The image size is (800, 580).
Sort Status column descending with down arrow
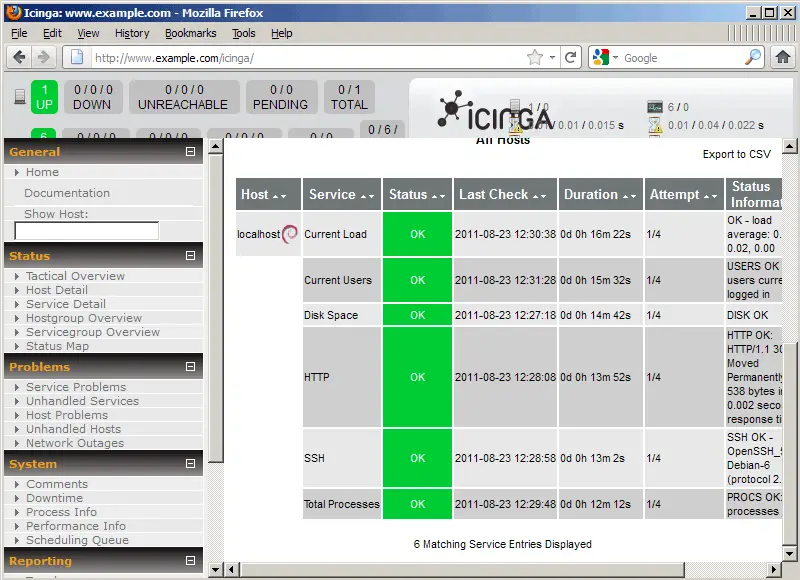pos(442,196)
